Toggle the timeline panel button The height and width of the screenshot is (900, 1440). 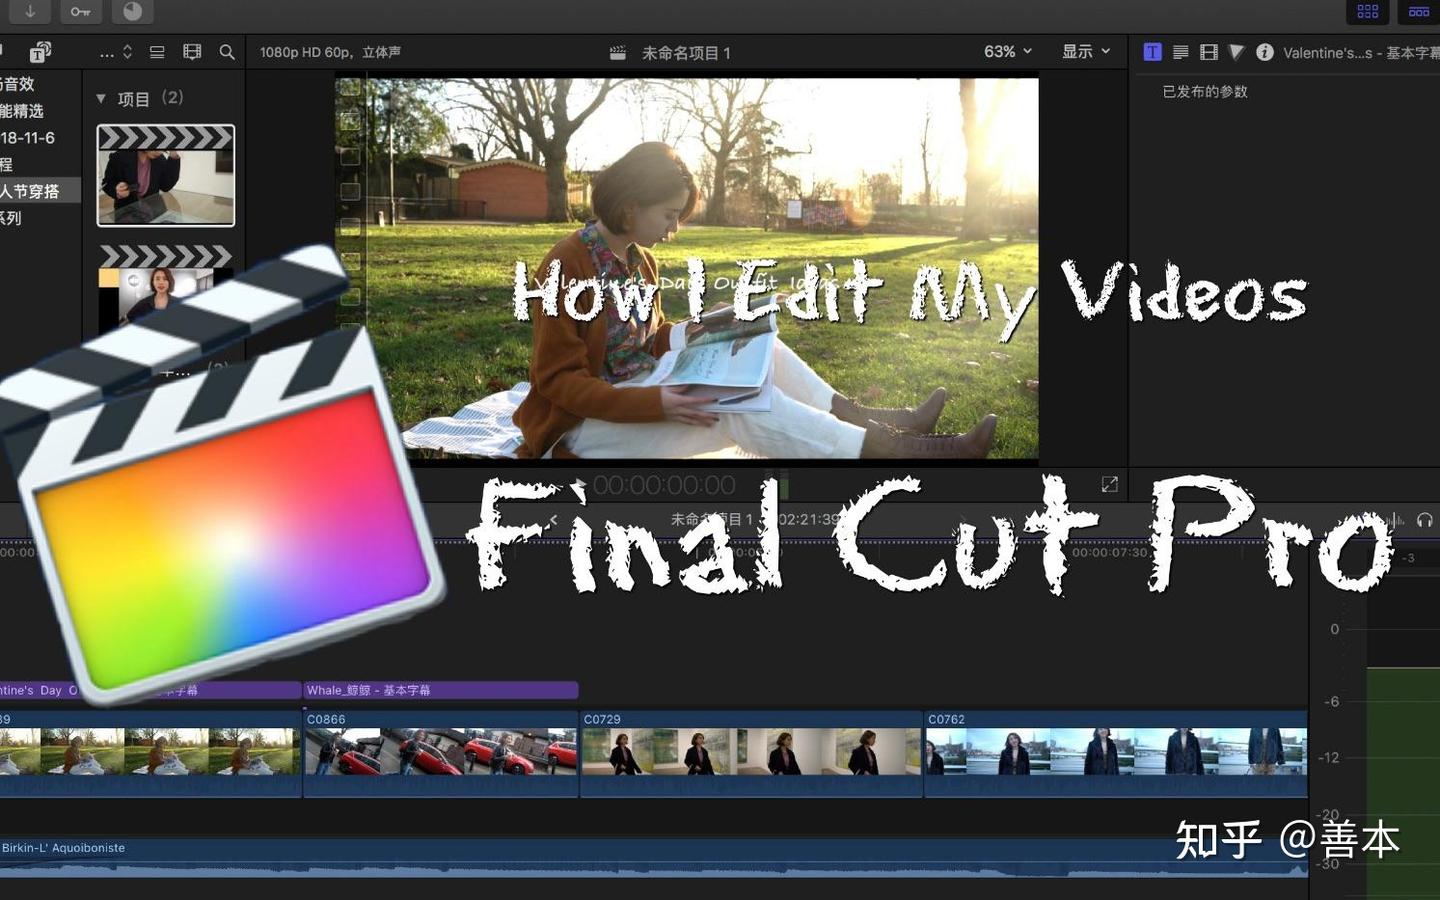click(x=1419, y=12)
